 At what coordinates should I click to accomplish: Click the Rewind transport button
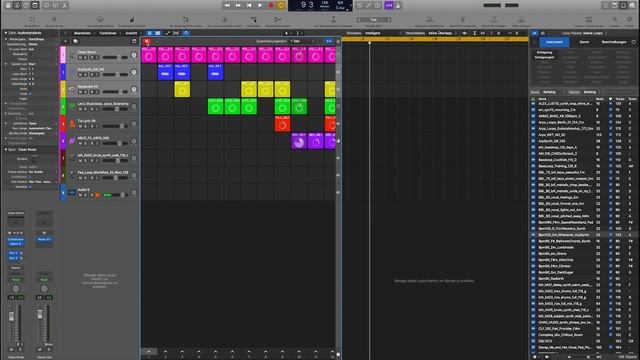[227, 5]
